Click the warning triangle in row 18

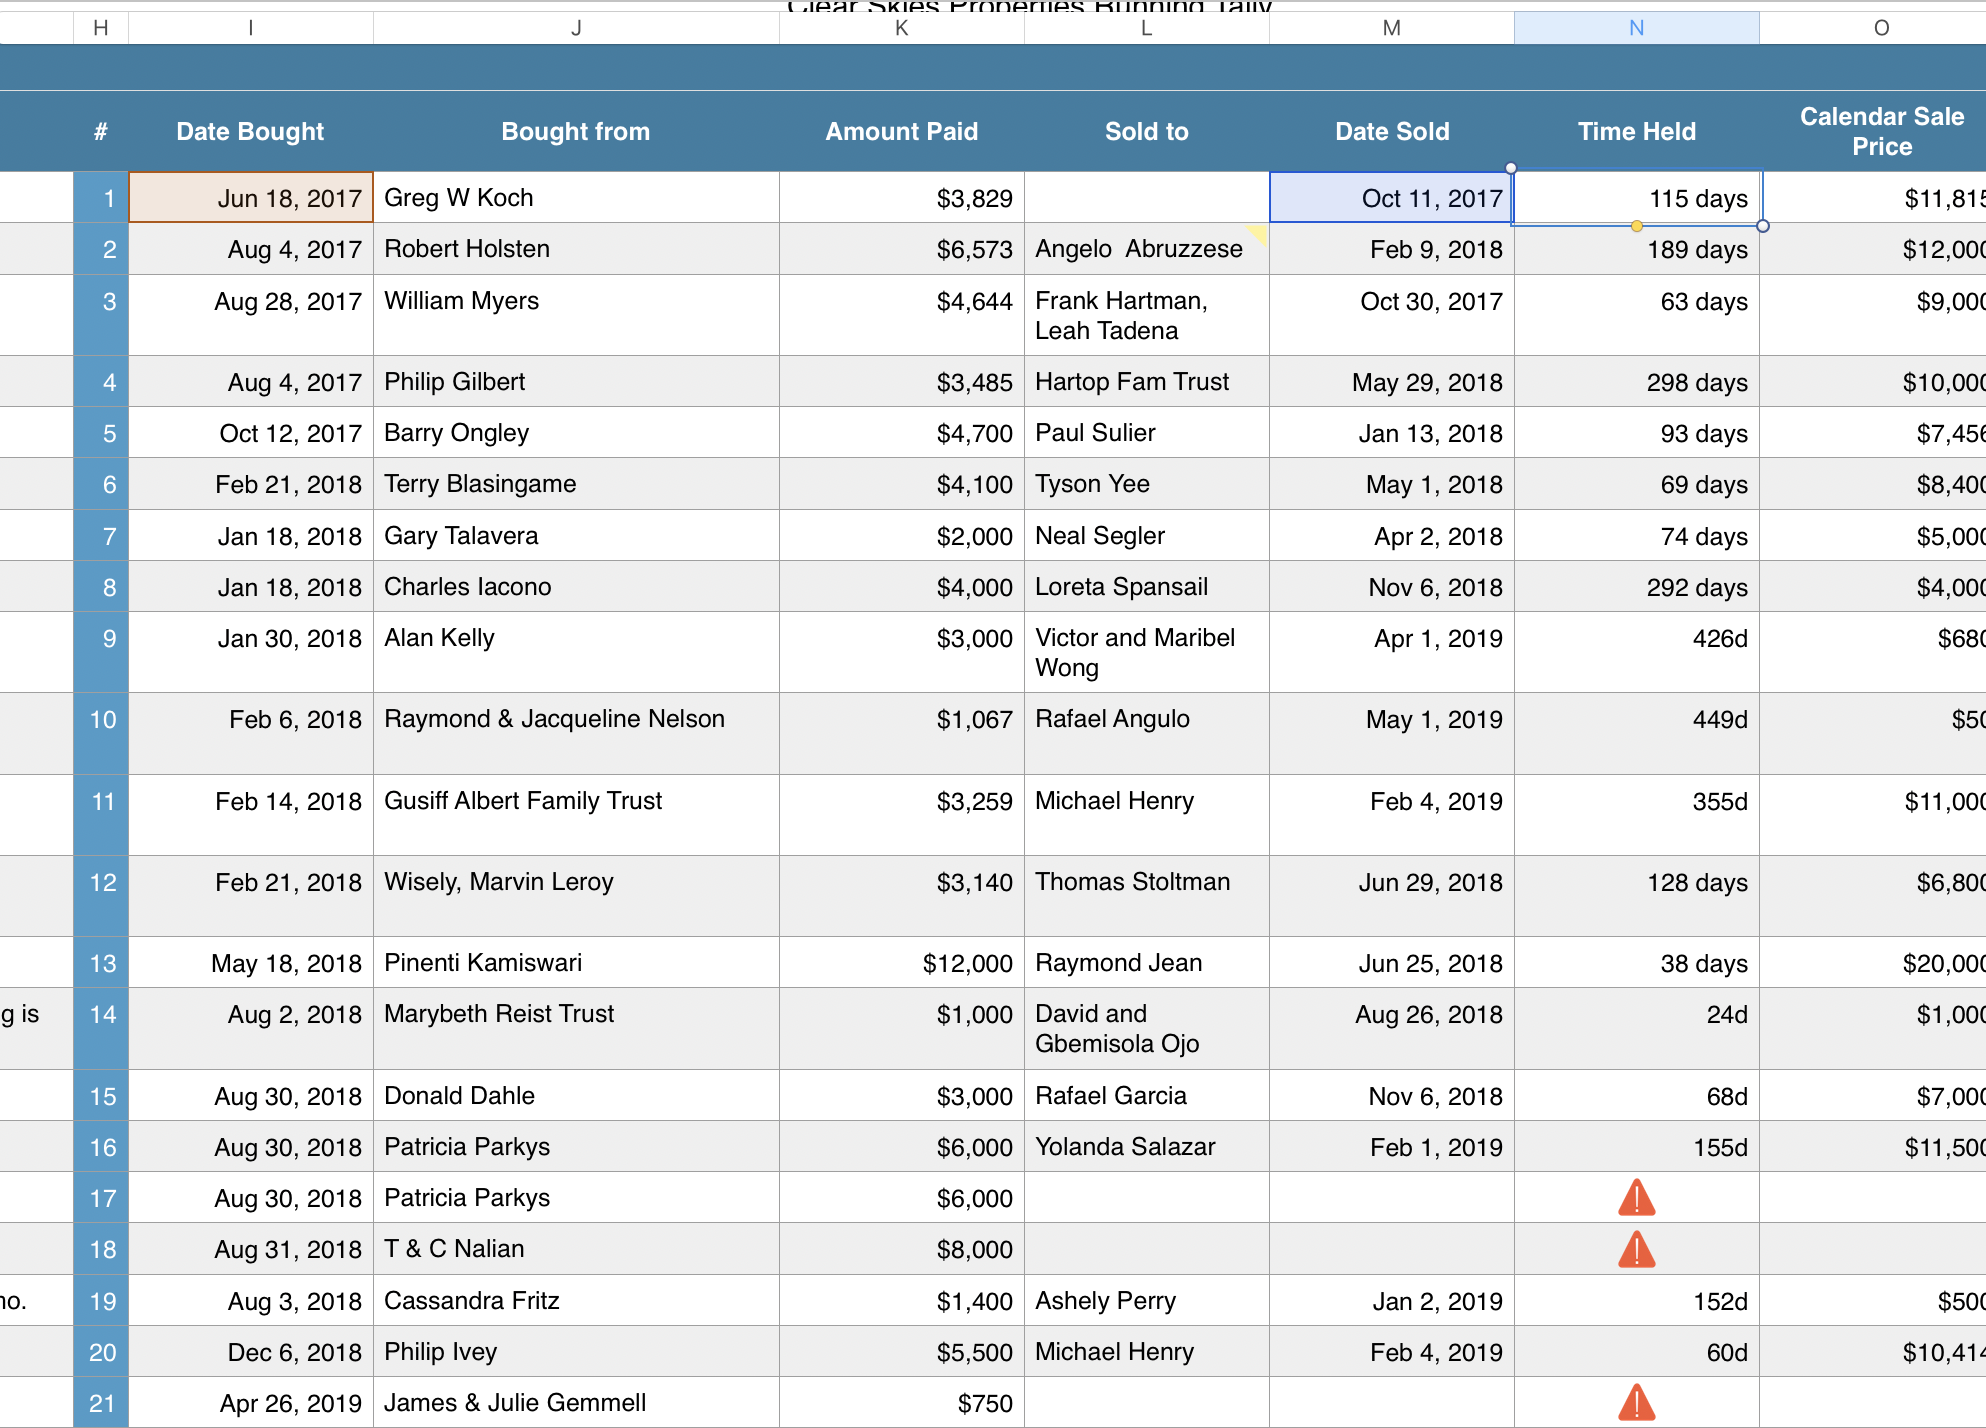pyautogui.click(x=1636, y=1250)
